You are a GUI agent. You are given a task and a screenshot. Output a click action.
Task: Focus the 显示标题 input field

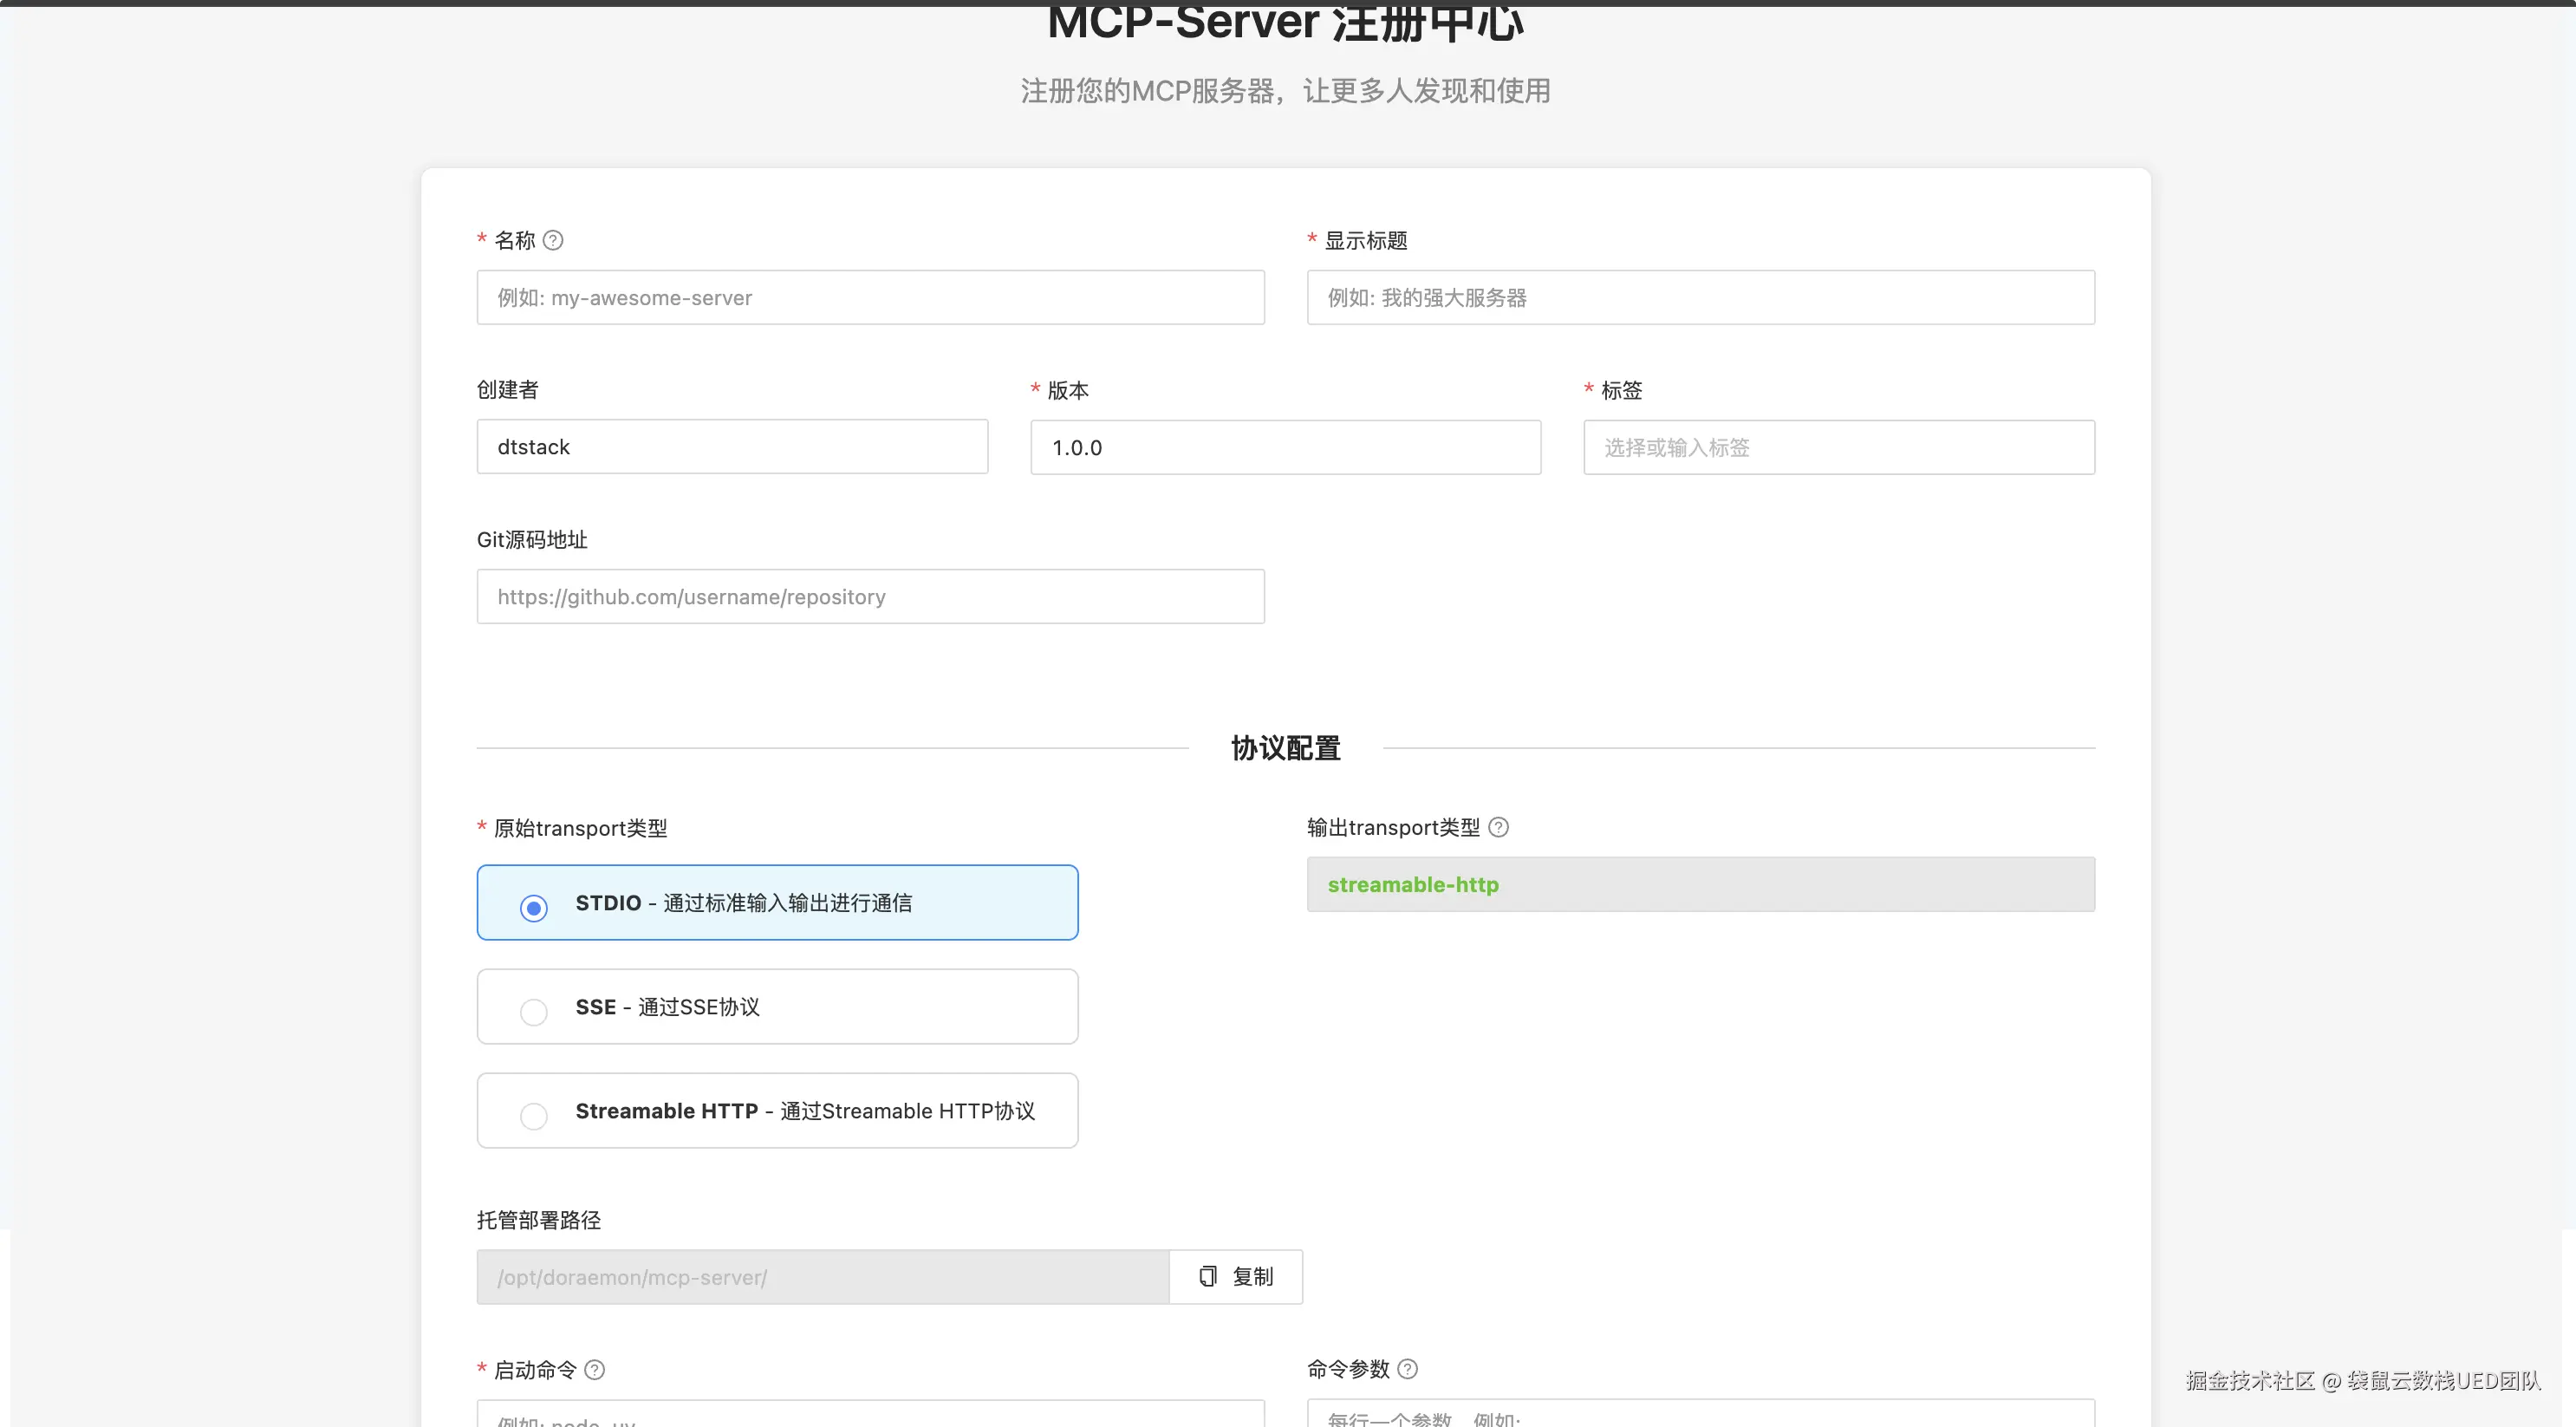1700,297
